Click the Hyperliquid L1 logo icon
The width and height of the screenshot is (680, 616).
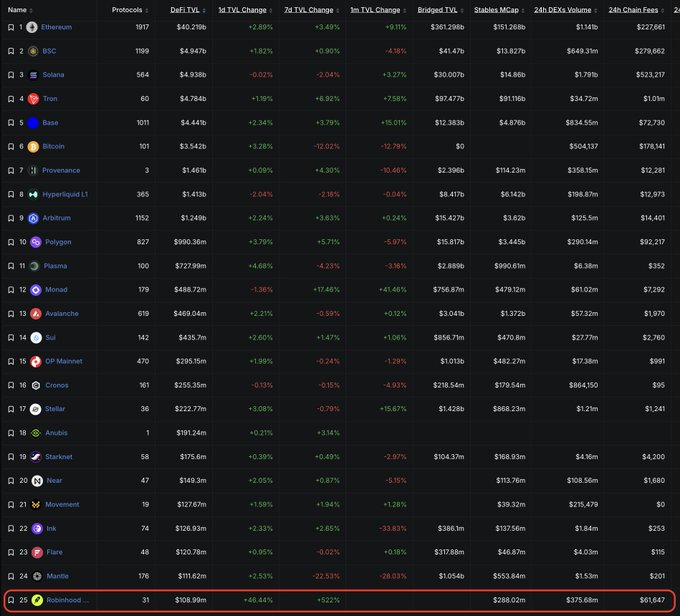pos(33,194)
